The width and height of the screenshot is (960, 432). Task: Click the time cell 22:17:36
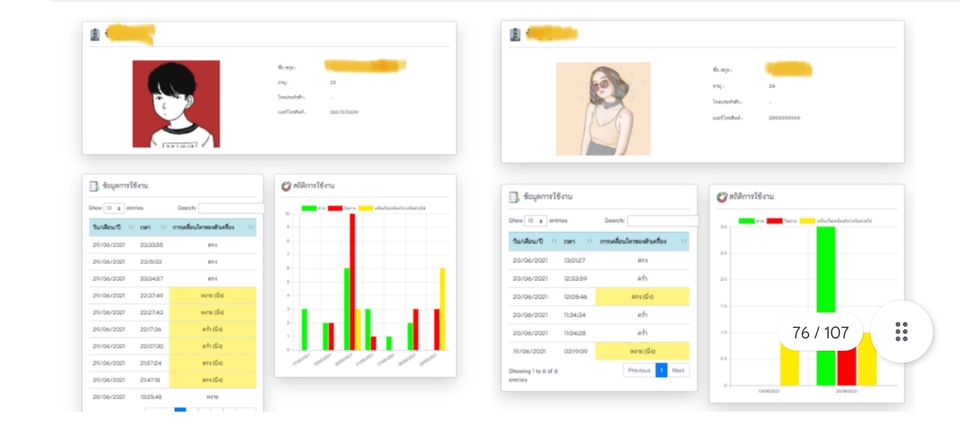click(151, 329)
